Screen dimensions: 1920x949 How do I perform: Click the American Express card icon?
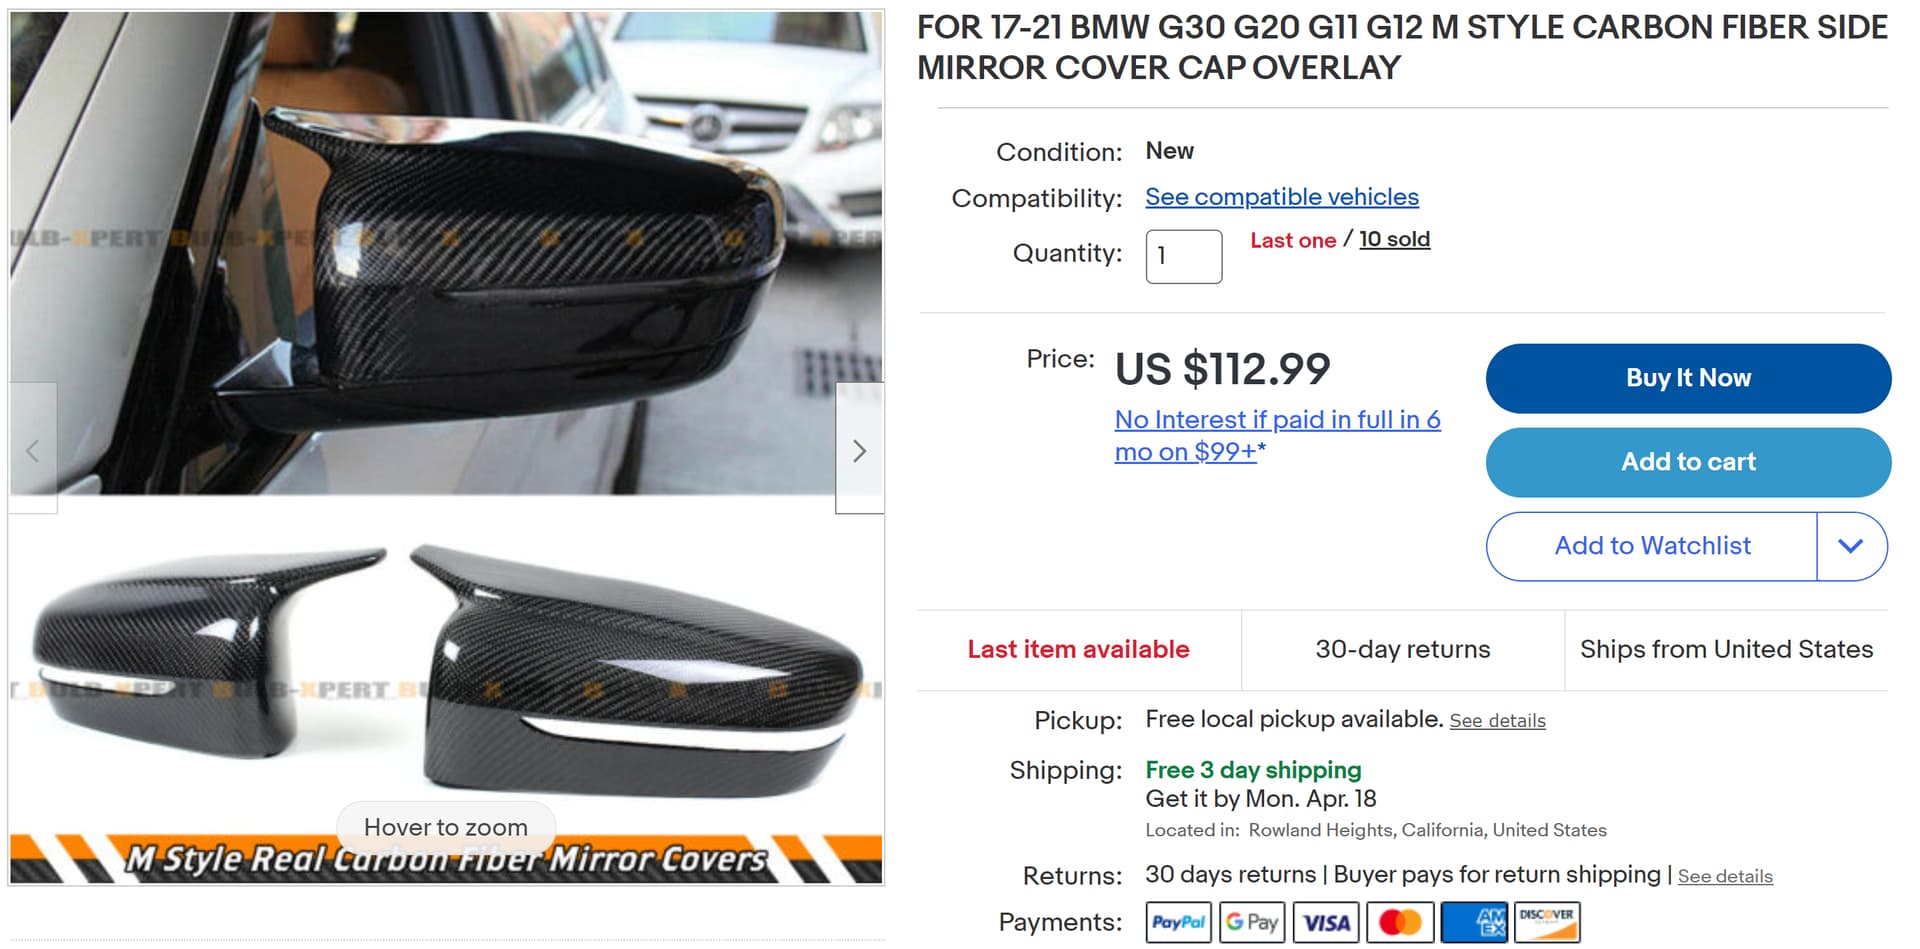(x=1474, y=922)
